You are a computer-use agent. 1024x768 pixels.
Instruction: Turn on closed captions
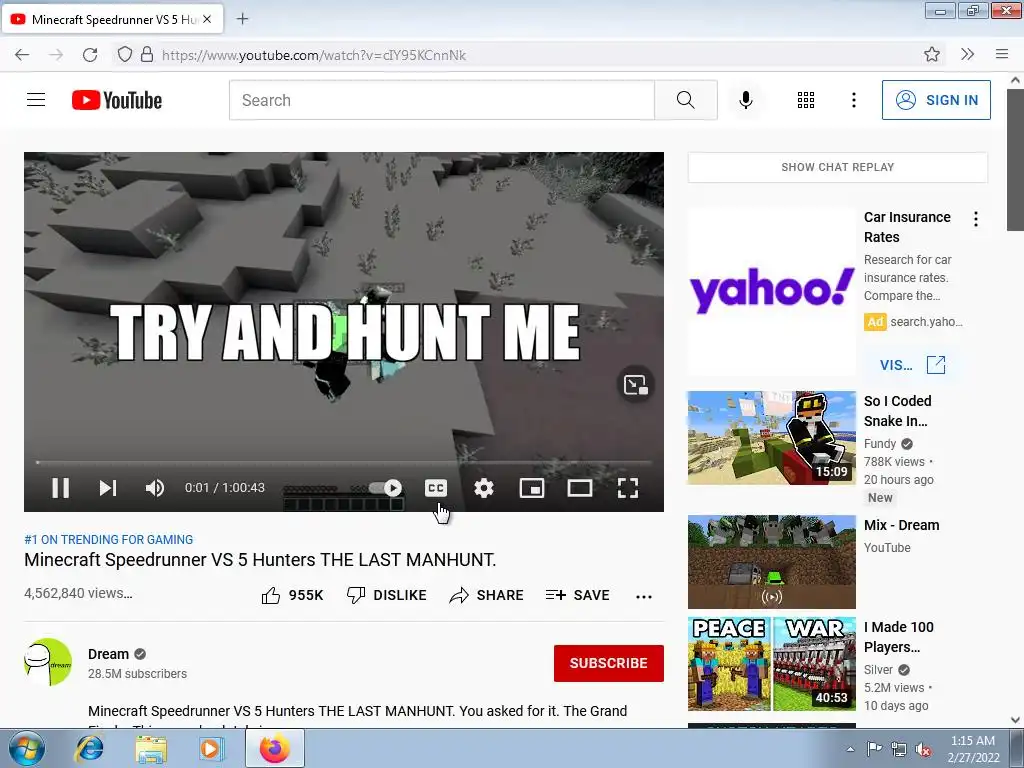tap(436, 488)
